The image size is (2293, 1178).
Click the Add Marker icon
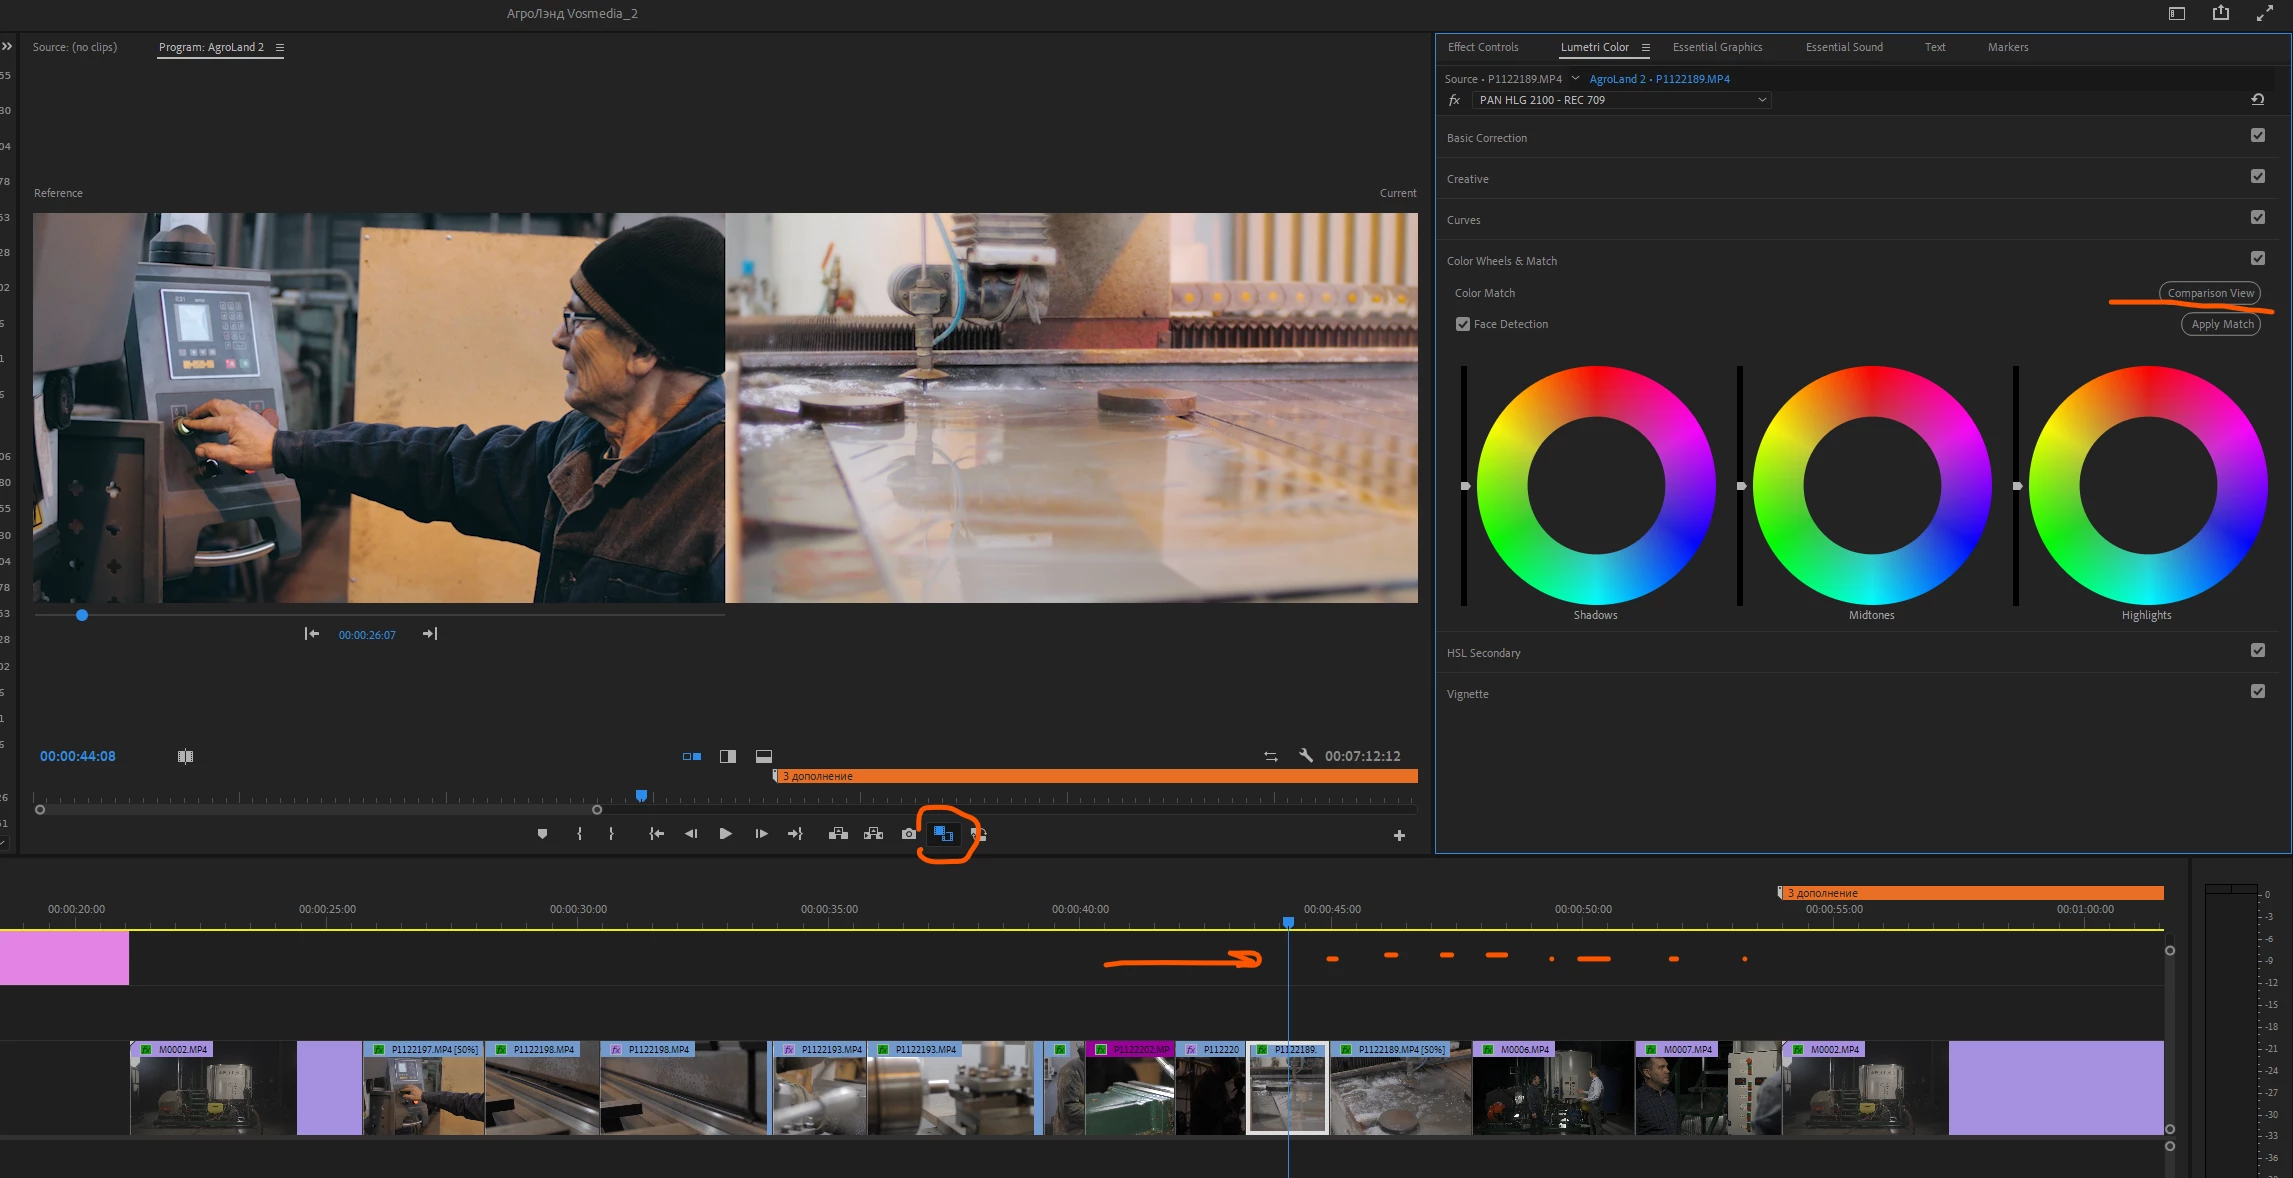tap(542, 834)
